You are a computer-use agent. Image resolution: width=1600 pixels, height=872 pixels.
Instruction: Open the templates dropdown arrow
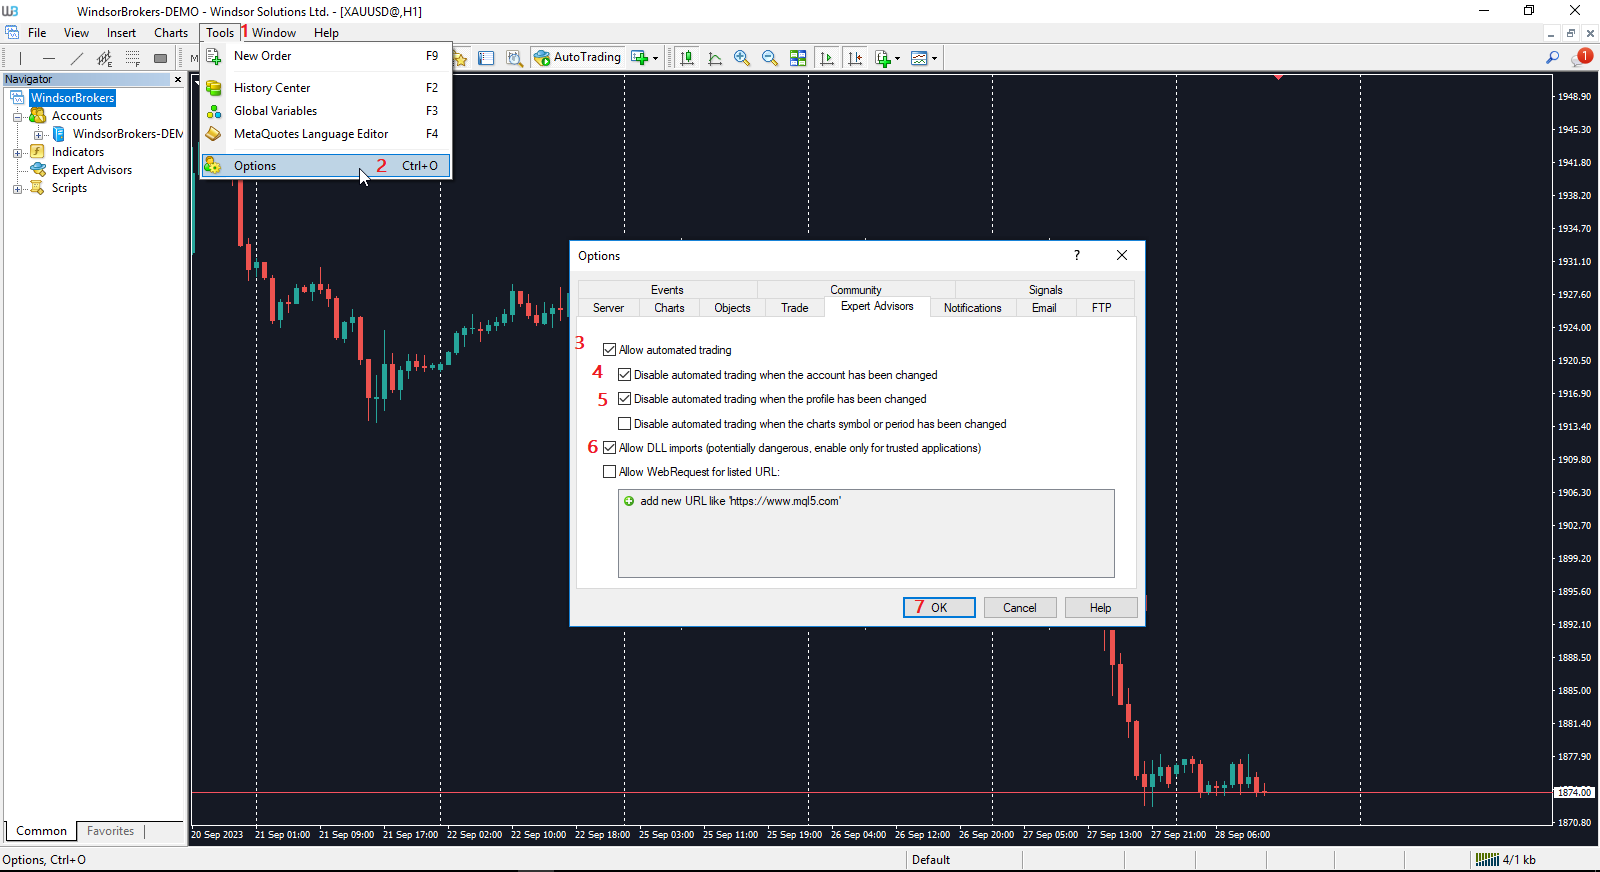pos(934,58)
